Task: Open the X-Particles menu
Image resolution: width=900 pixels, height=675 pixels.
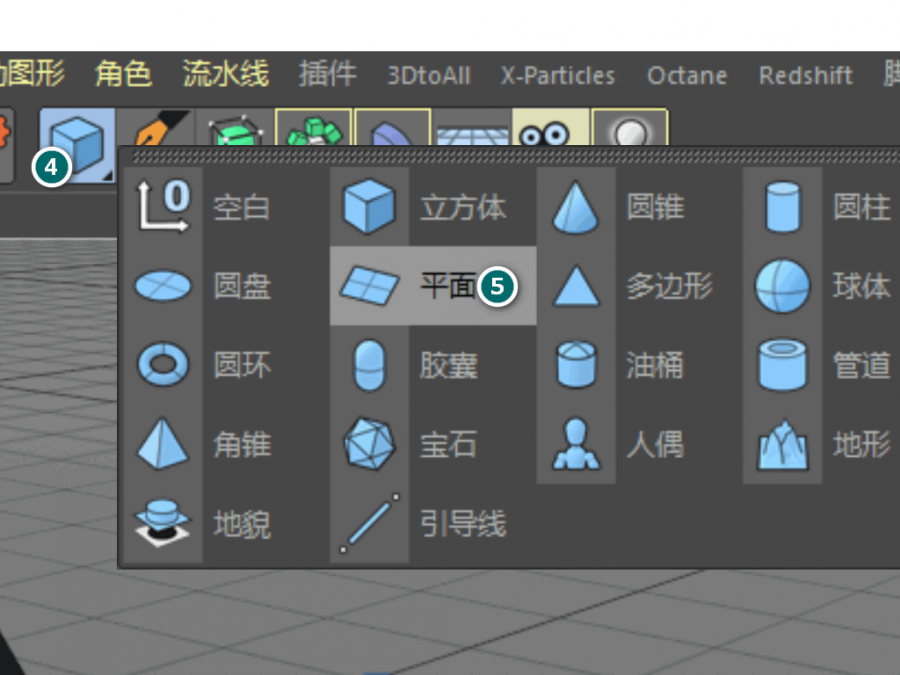Action: tap(558, 76)
